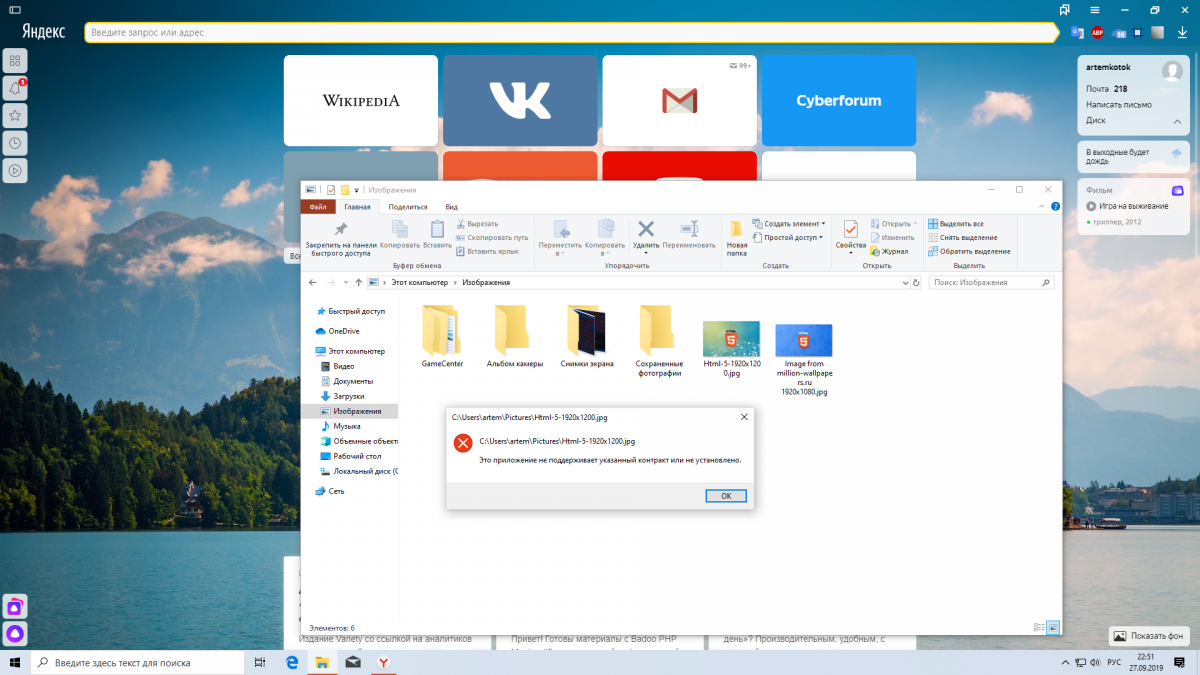
Task: Select Рабочий стол in navigation pane
Action: (350, 456)
